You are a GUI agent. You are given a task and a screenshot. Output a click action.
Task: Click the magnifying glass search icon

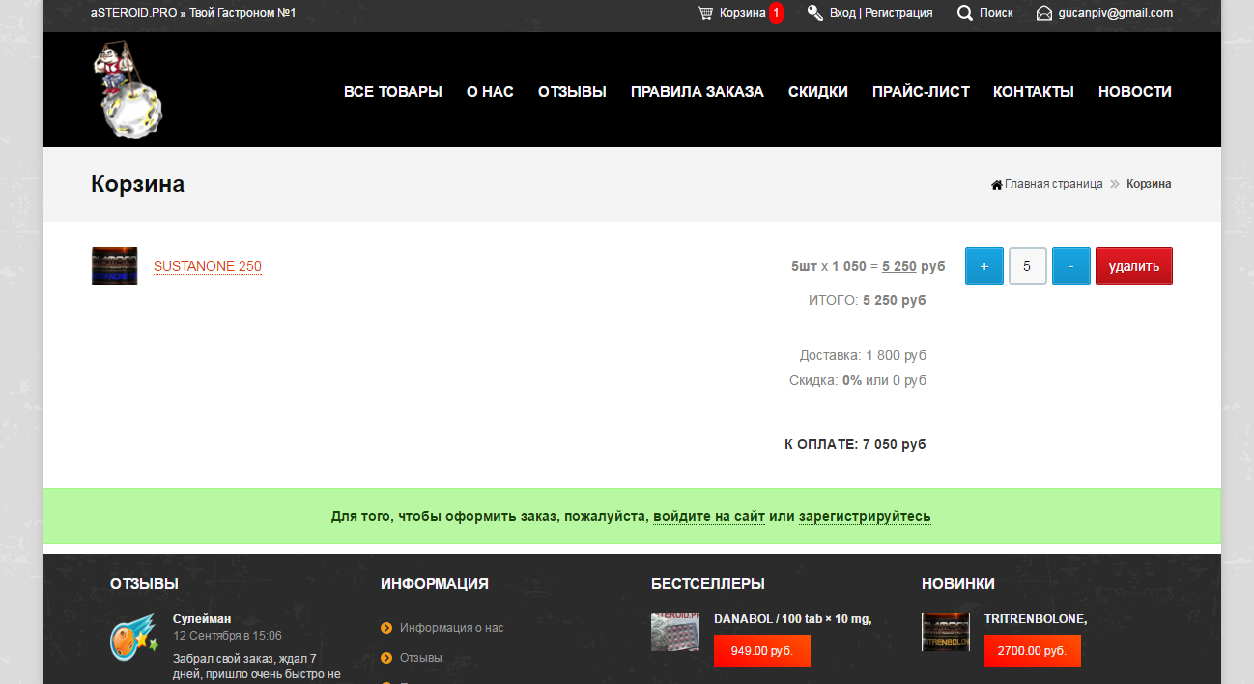coord(965,13)
